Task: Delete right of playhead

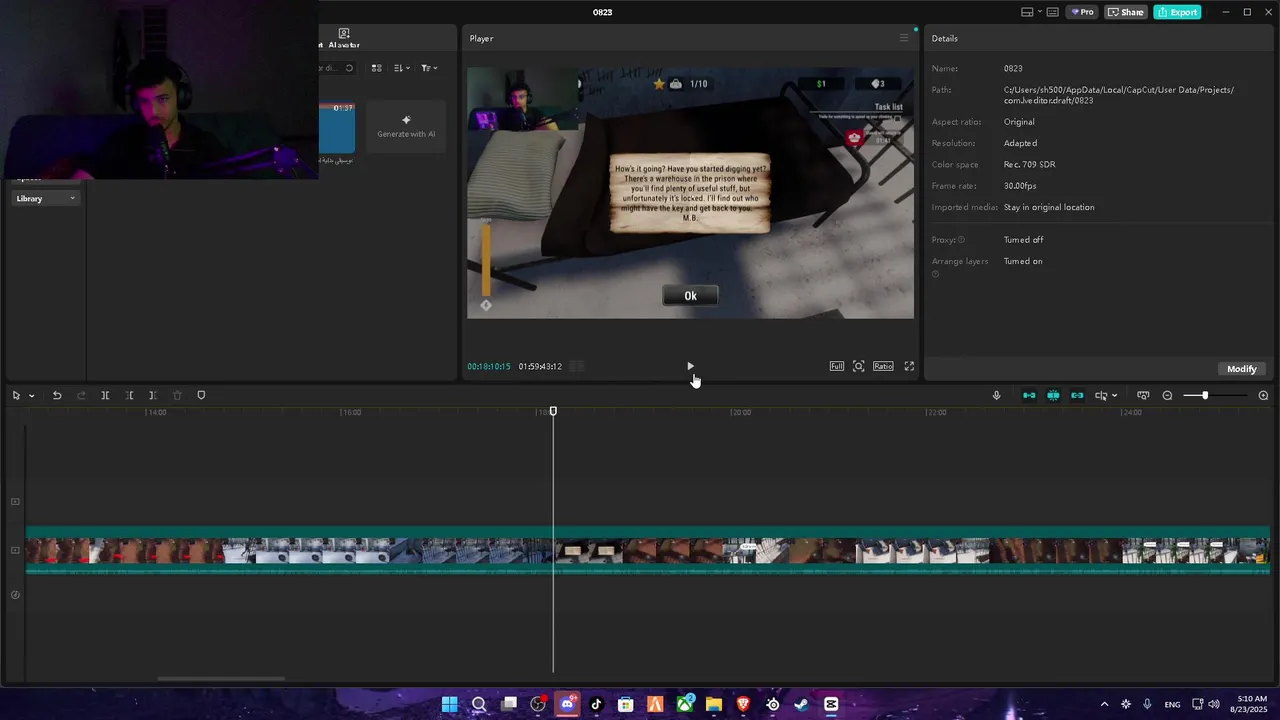Action: pyautogui.click(x=152, y=395)
